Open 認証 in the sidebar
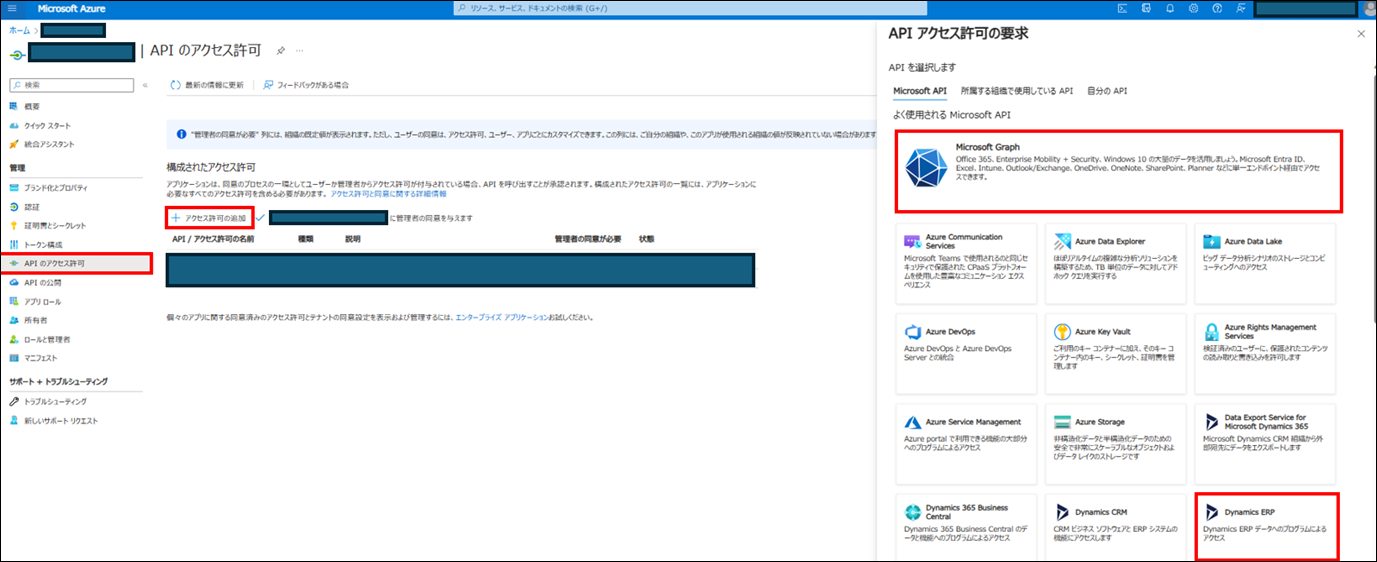 click(x=33, y=206)
